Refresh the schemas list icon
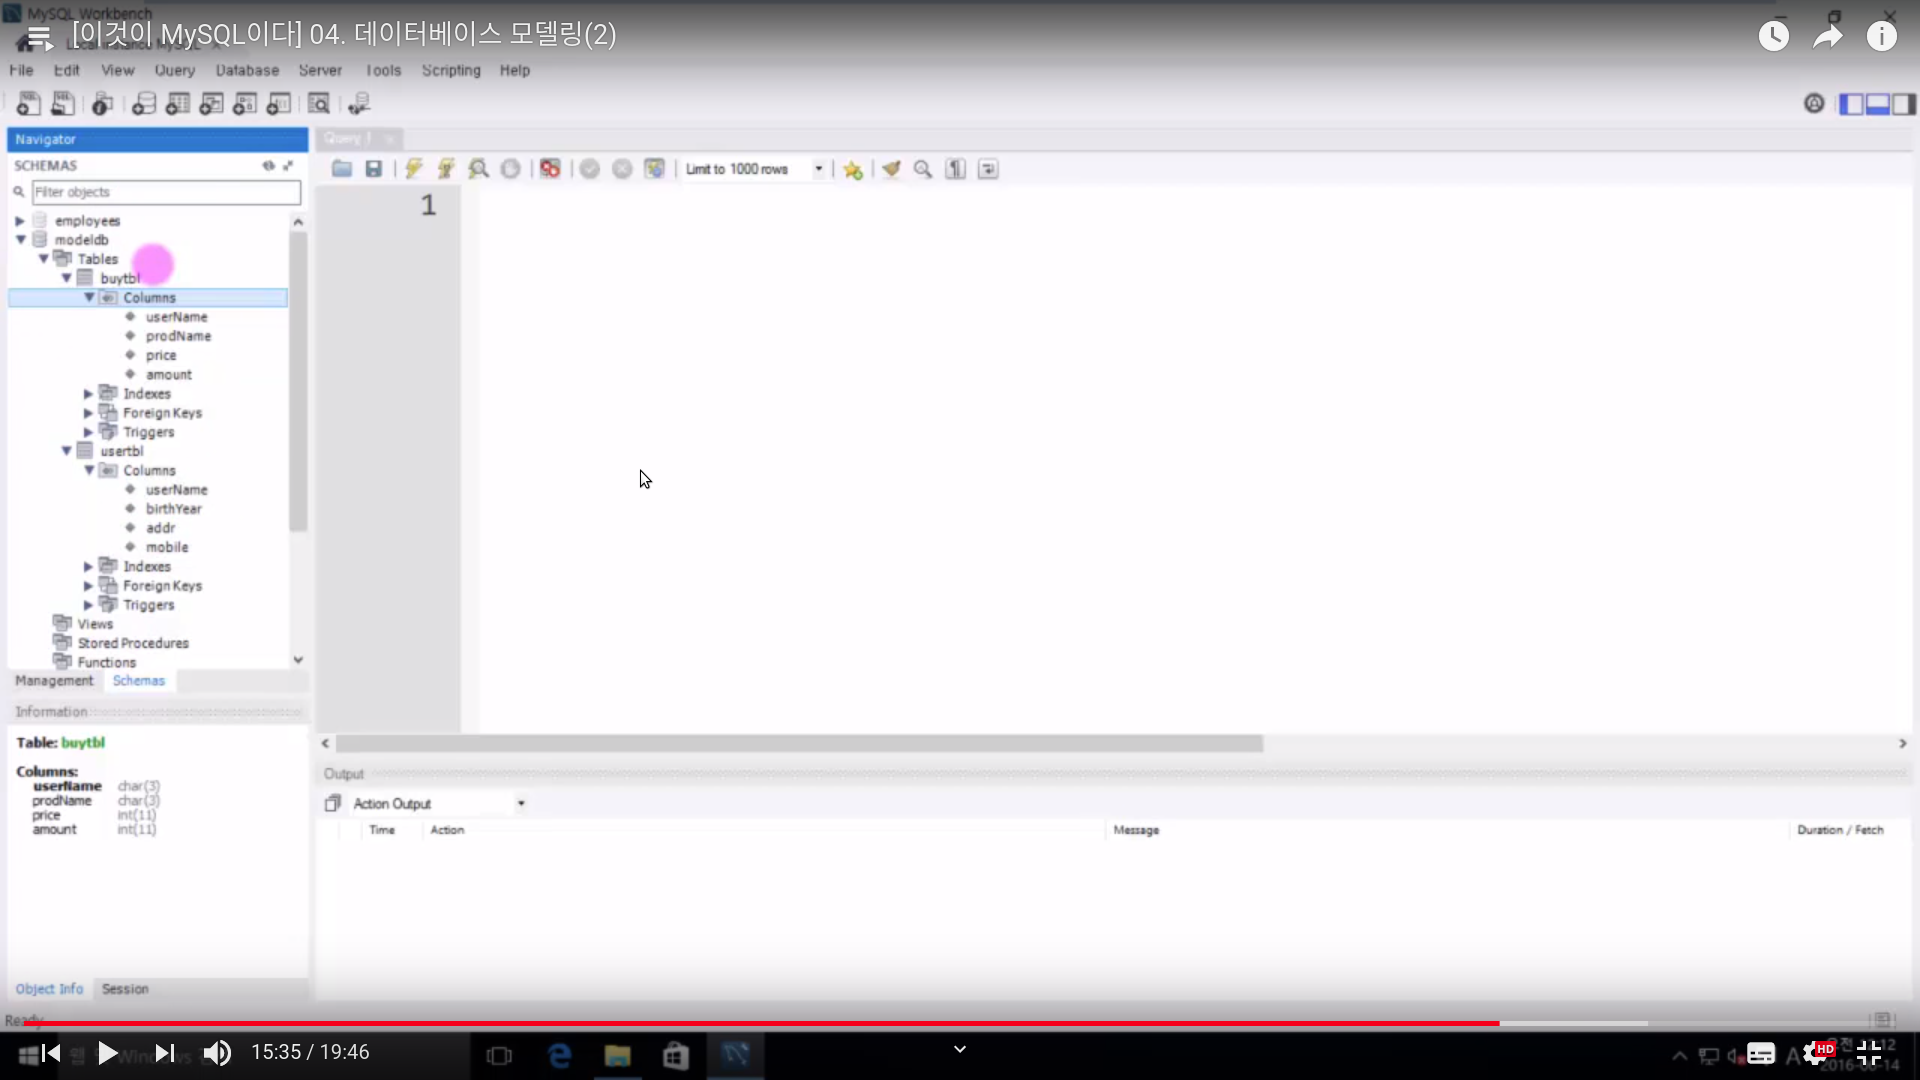This screenshot has width=1920, height=1080. [268, 166]
